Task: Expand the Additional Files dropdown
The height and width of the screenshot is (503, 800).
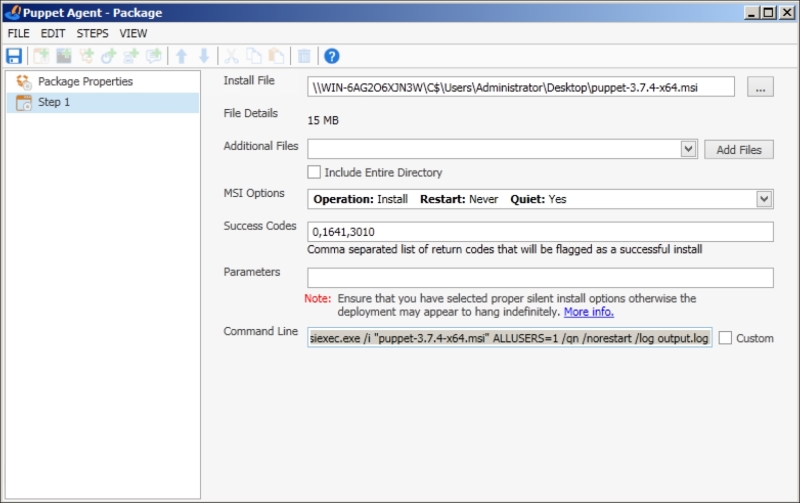Action: 687,149
